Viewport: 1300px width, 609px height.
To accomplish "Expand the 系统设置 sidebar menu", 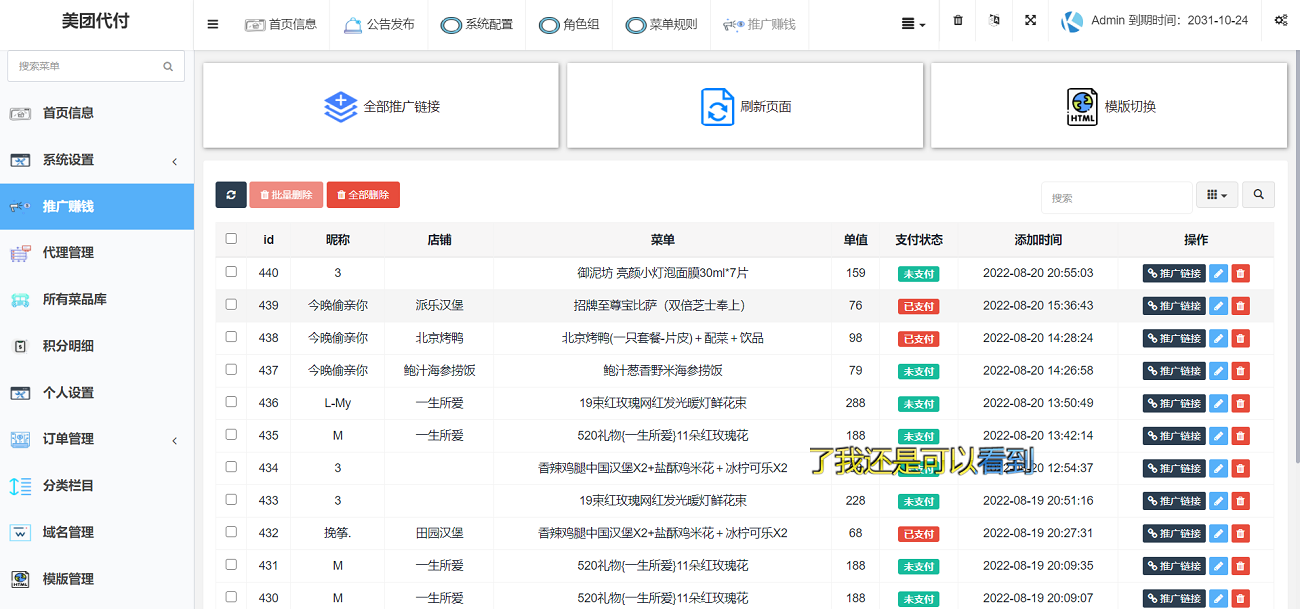I will (x=97, y=160).
